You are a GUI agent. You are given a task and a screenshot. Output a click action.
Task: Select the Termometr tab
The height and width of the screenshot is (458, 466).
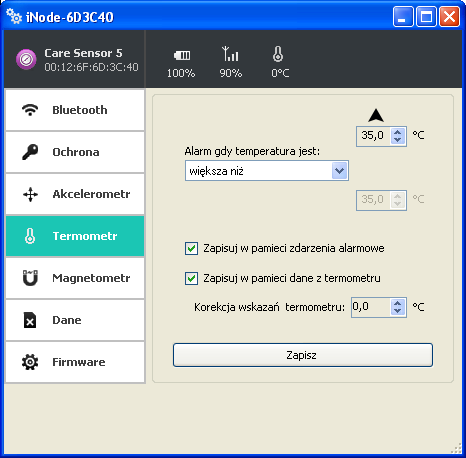click(x=75, y=236)
